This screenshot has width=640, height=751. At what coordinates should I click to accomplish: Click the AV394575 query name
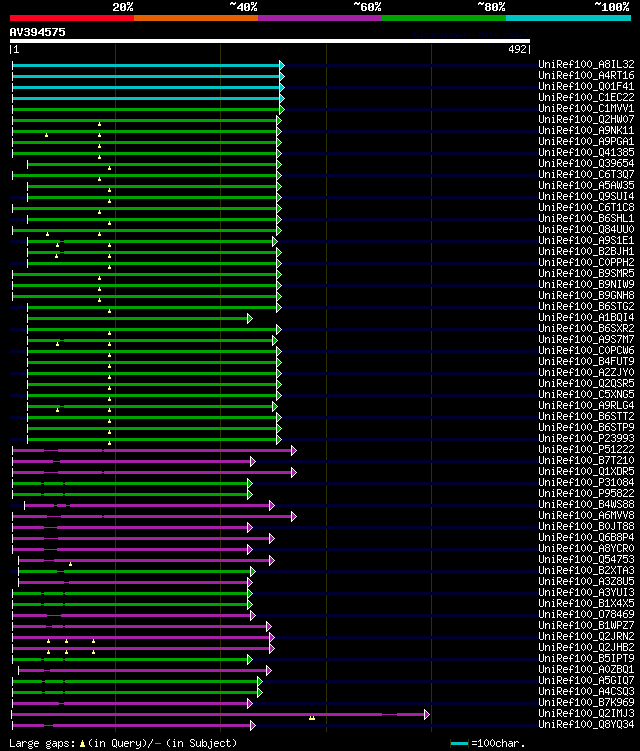pyautogui.click(x=37, y=32)
